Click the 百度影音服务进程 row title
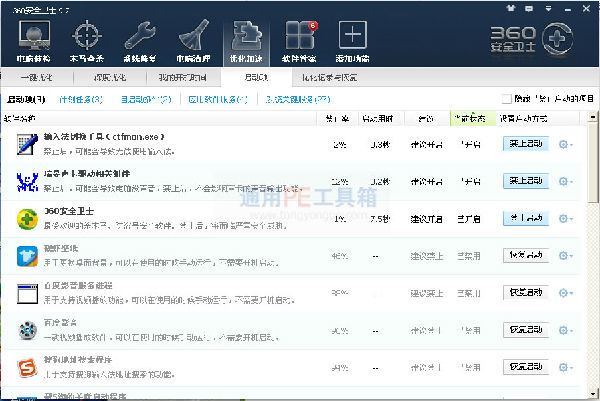The height and width of the screenshot is (401, 600). [x=78, y=286]
